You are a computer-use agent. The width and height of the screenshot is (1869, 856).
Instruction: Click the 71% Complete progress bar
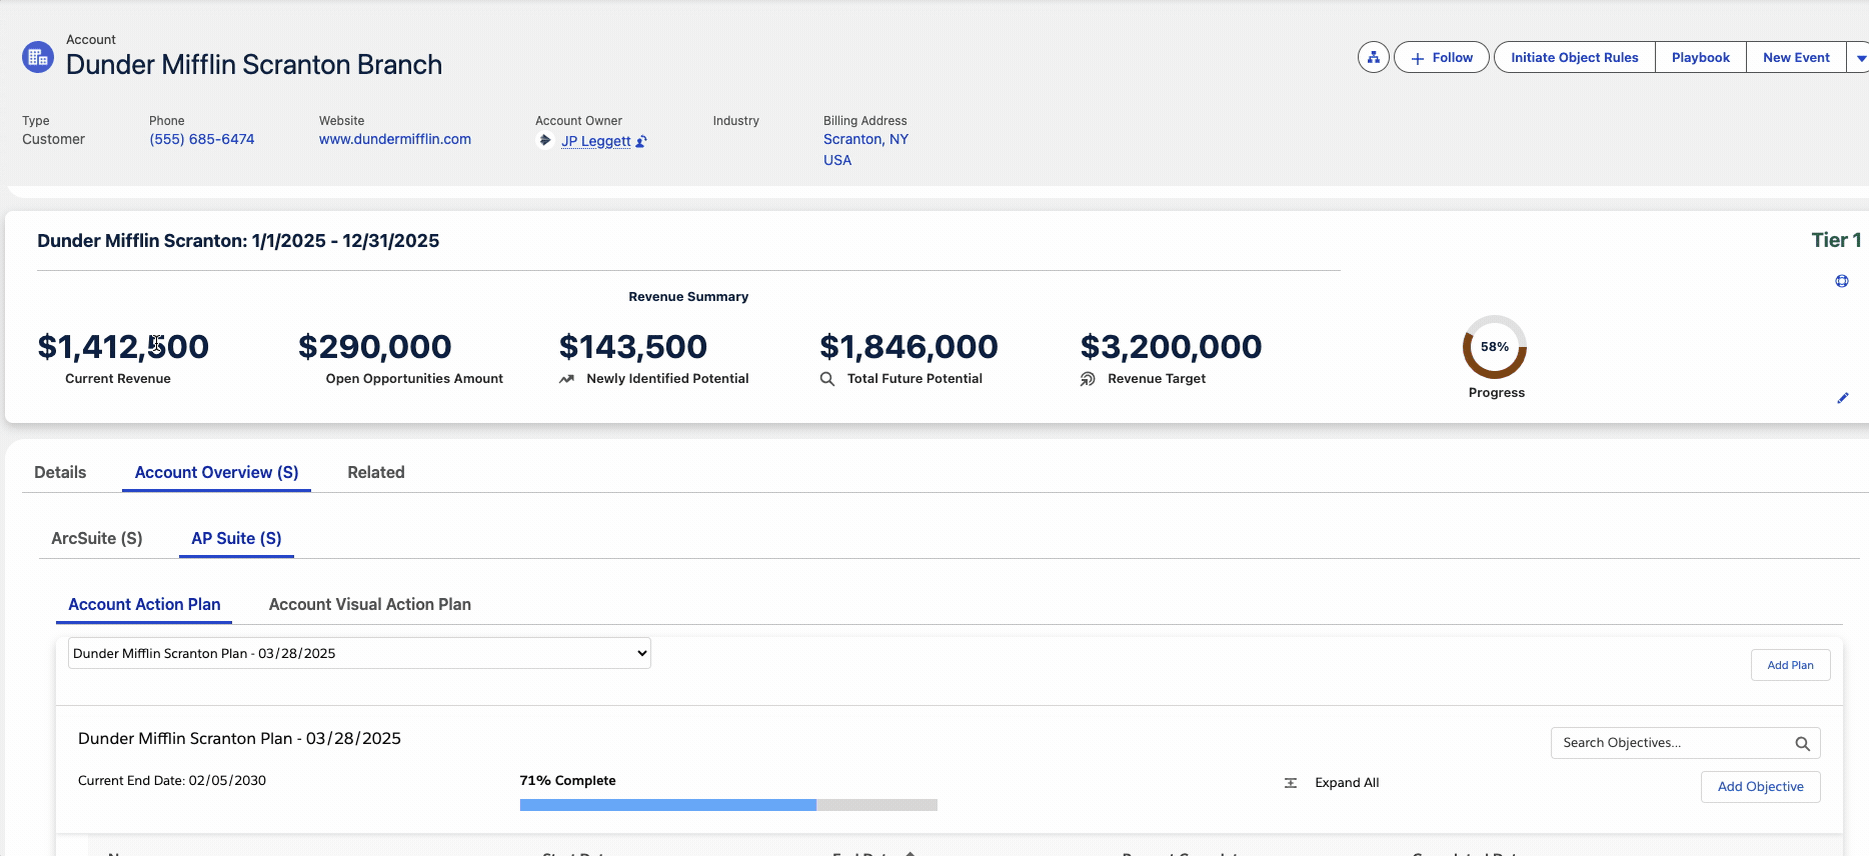(x=728, y=805)
